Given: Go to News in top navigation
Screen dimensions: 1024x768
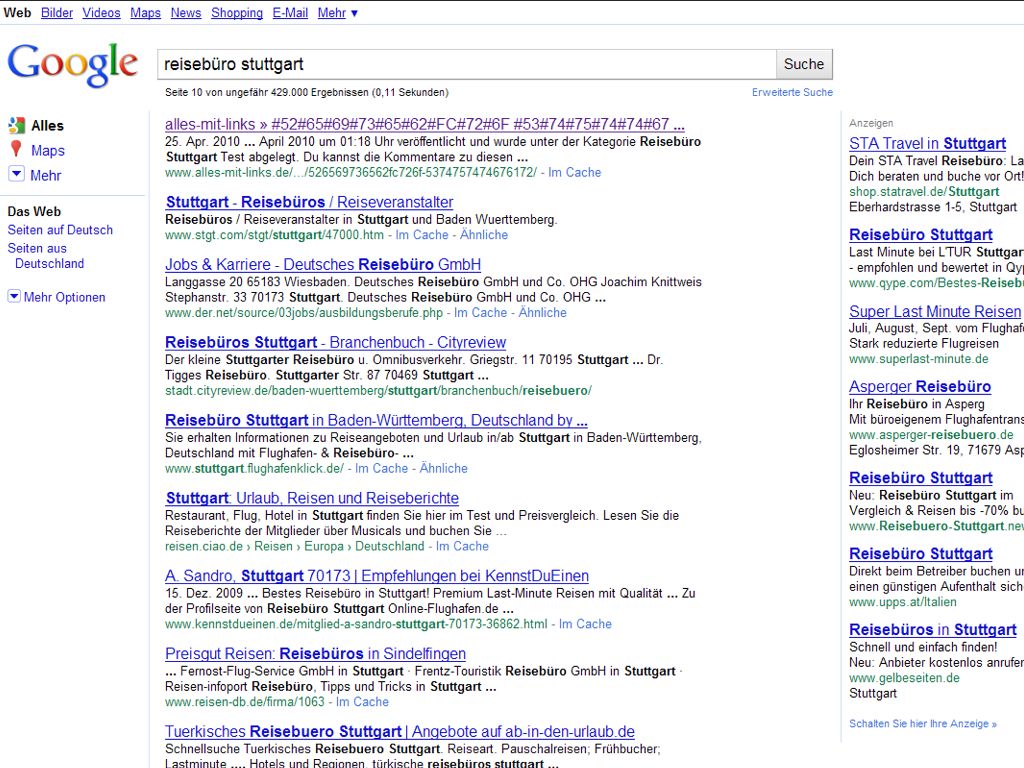Looking at the screenshot, I should (186, 13).
